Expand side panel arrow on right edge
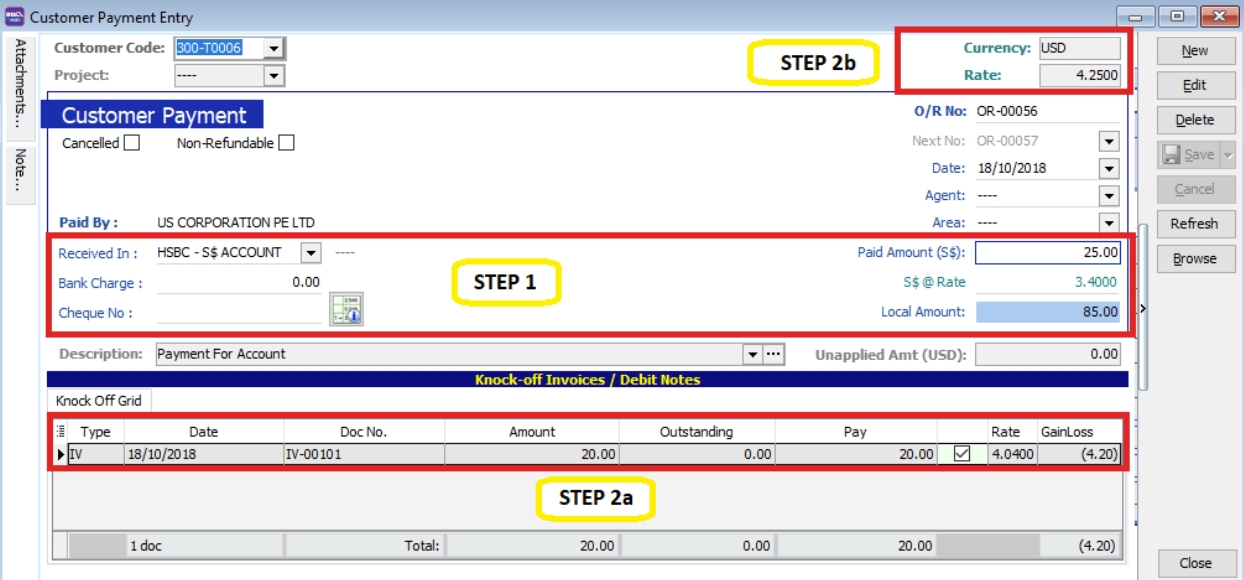 pos(1143,309)
